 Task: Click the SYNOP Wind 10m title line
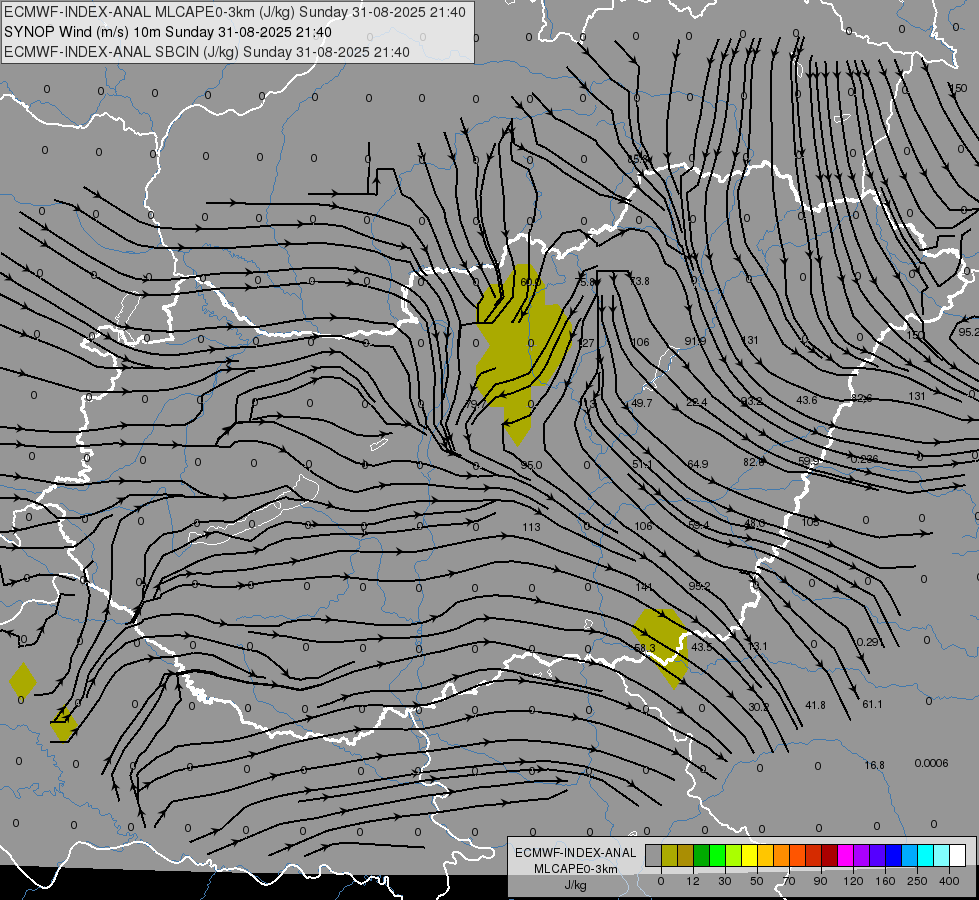pos(168,32)
